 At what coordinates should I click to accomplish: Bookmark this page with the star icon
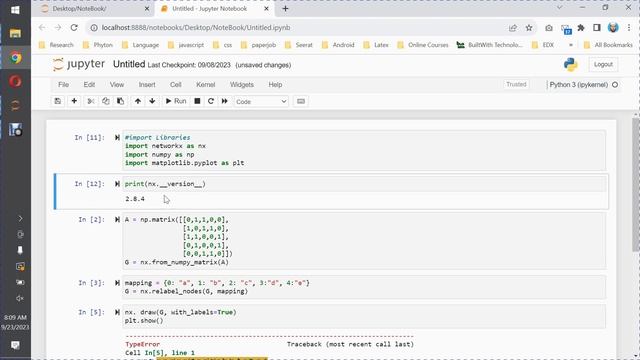click(529, 28)
